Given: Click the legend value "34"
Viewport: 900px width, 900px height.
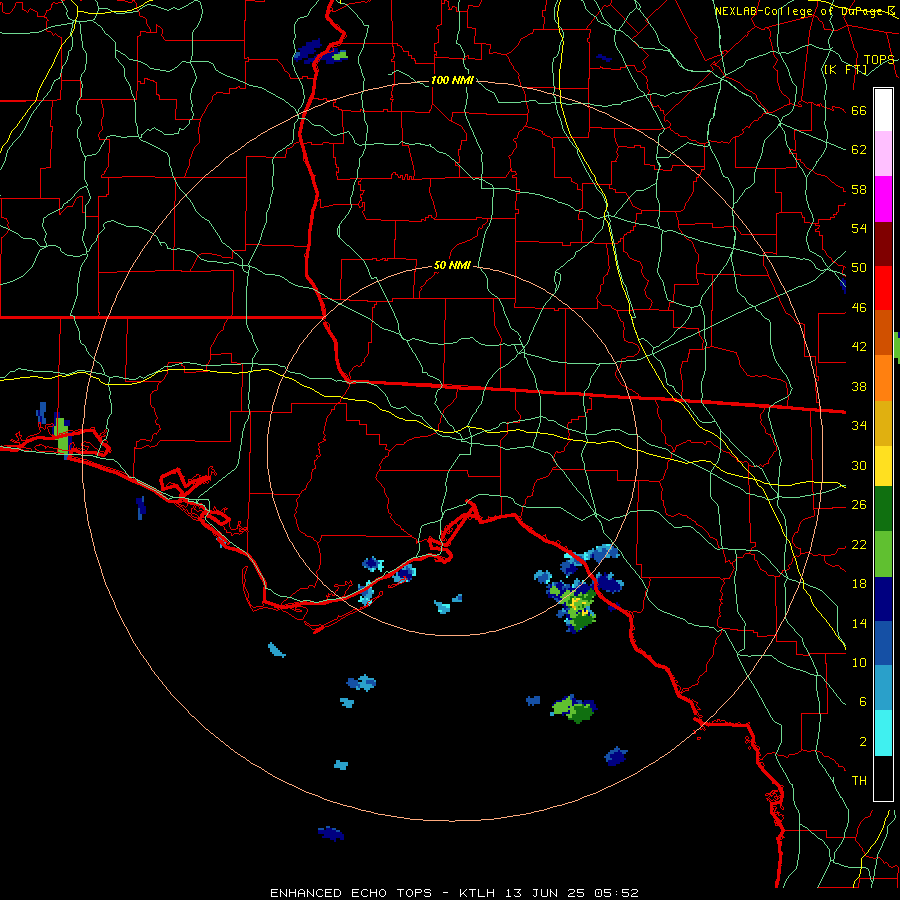Looking at the screenshot, I should (859, 426).
